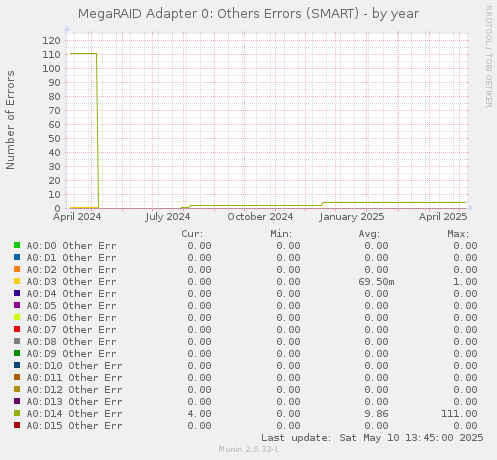Click the 'January 2025' x-axis label
The image size is (497, 460).
(x=352, y=217)
